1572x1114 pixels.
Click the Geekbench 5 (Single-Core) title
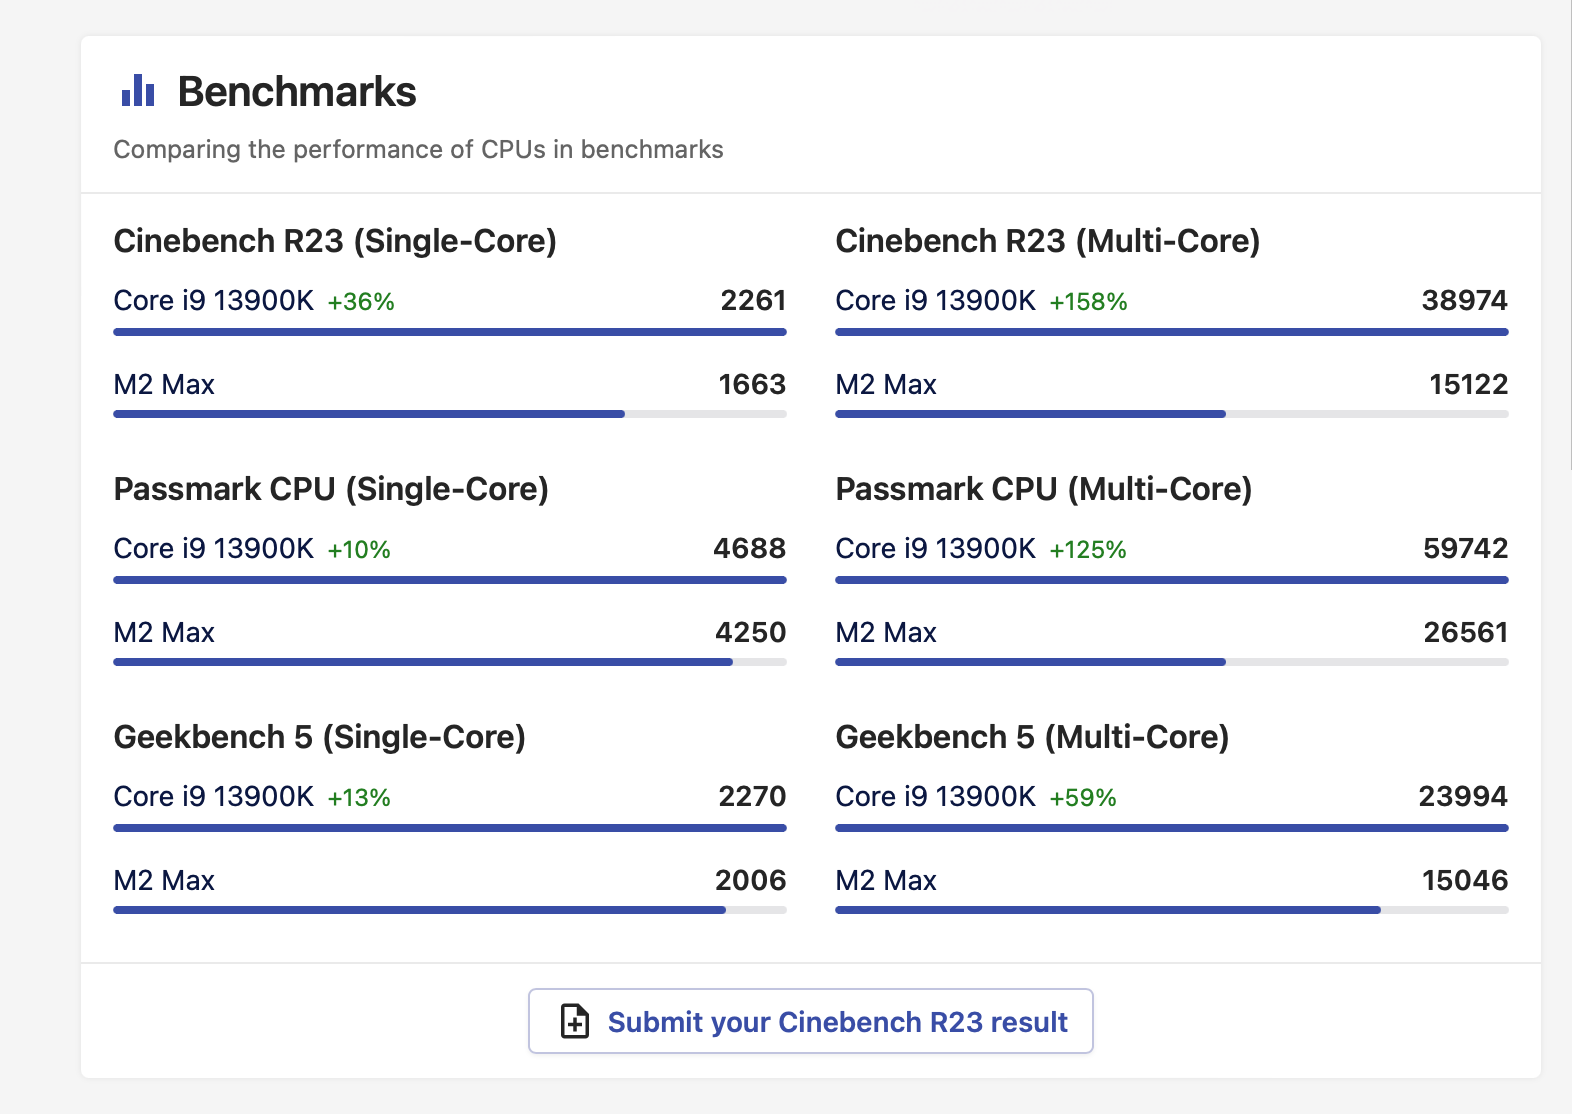(320, 737)
